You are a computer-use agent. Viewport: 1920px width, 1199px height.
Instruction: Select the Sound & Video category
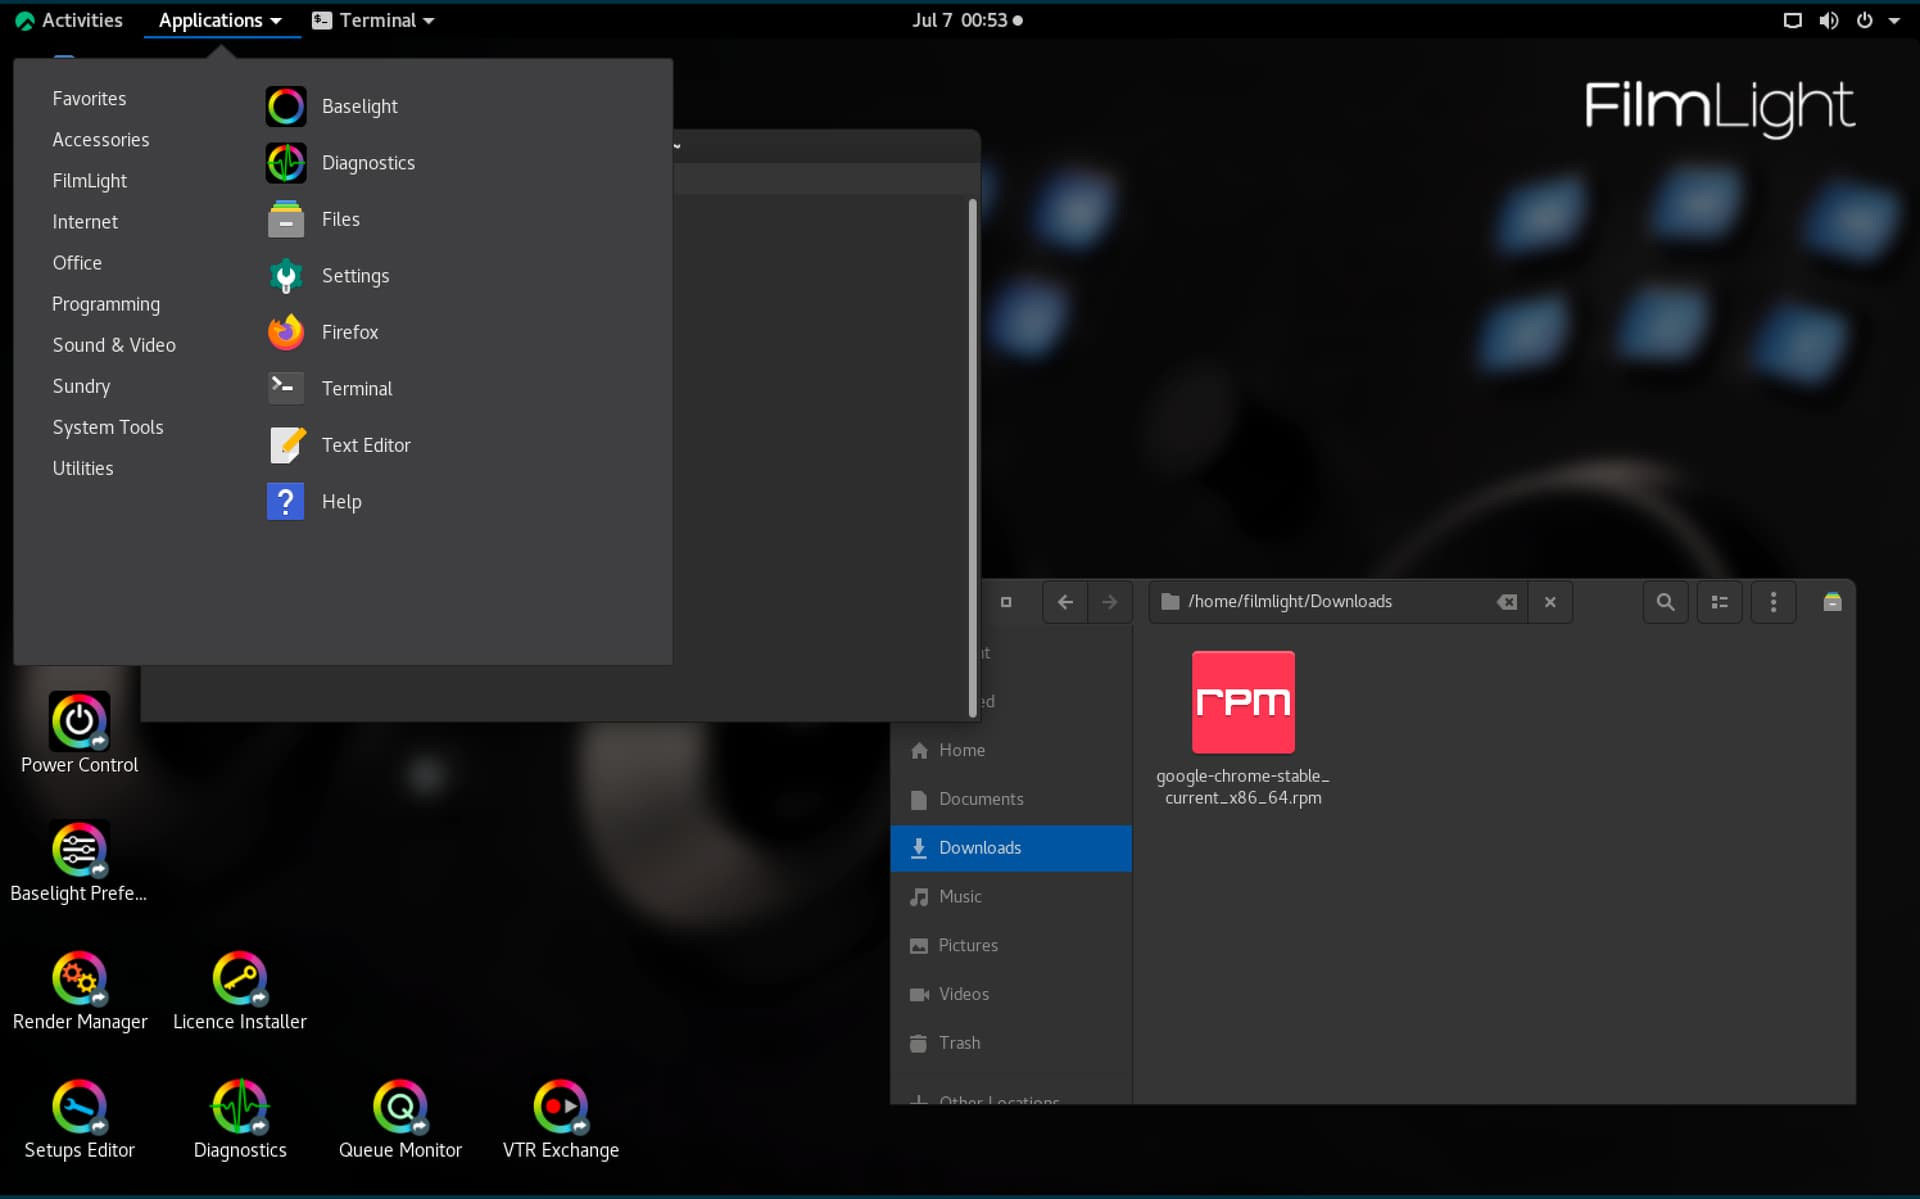[x=114, y=345]
